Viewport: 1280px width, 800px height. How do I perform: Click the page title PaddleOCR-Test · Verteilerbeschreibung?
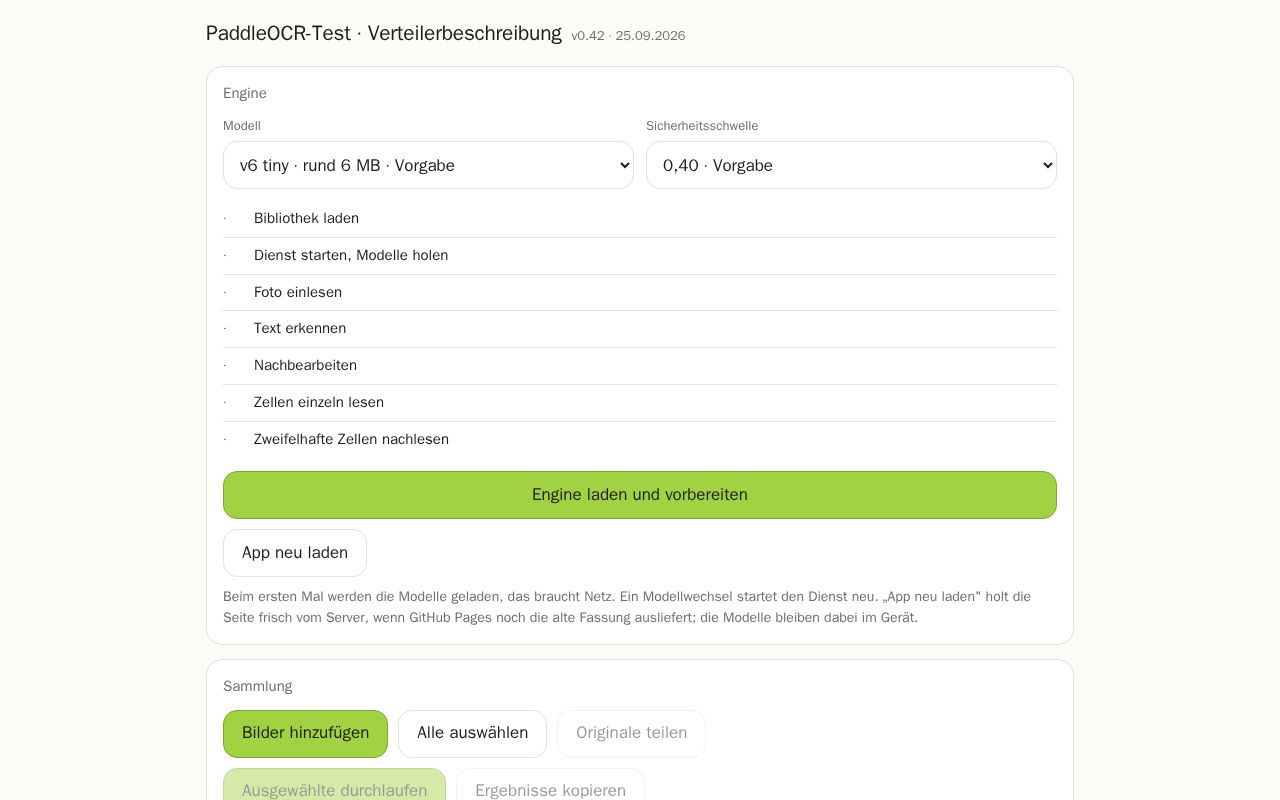[384, 33]
